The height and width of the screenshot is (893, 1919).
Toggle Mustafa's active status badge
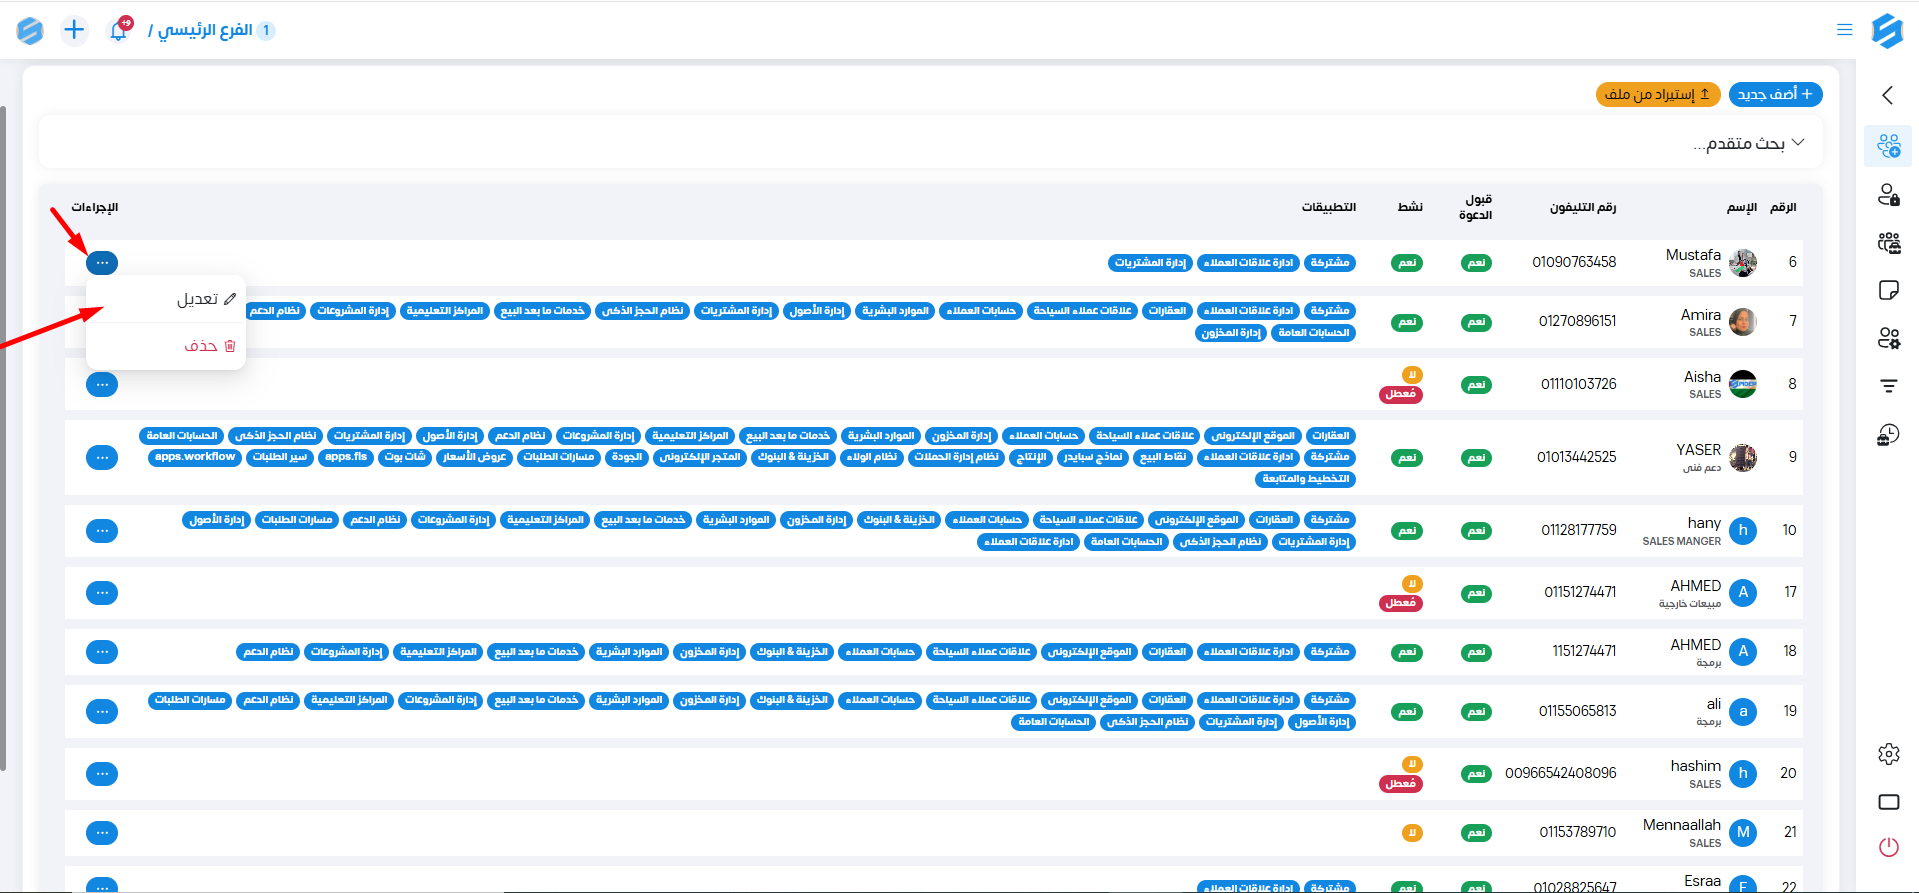pos(1407,263)
